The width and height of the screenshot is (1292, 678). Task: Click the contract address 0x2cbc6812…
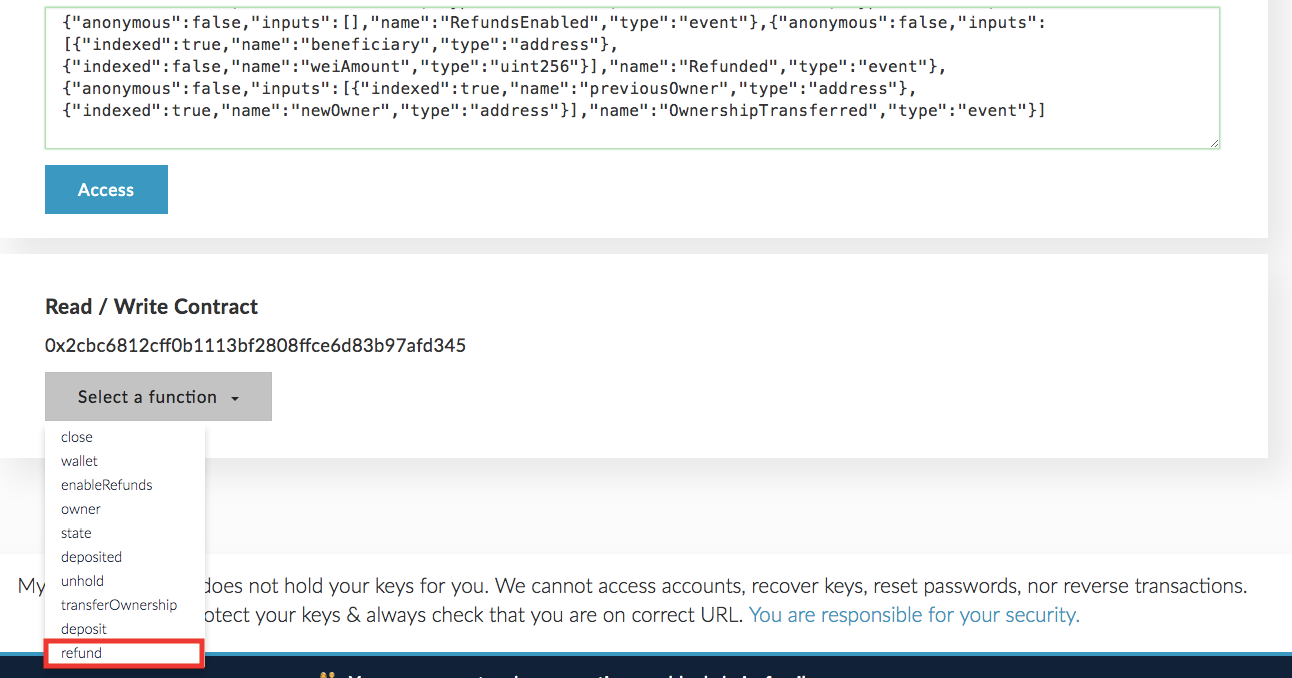point(255,346)
